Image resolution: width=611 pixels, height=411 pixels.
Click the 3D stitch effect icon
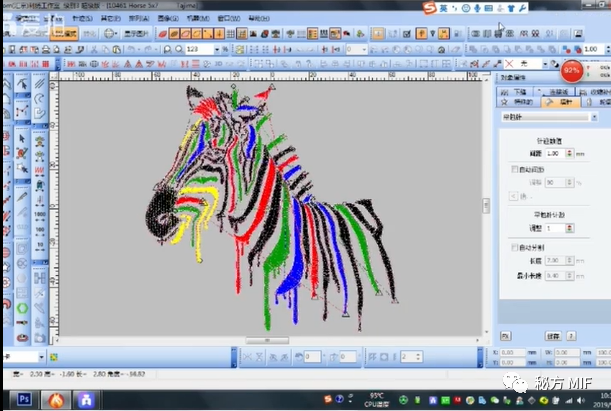point(219,64)
